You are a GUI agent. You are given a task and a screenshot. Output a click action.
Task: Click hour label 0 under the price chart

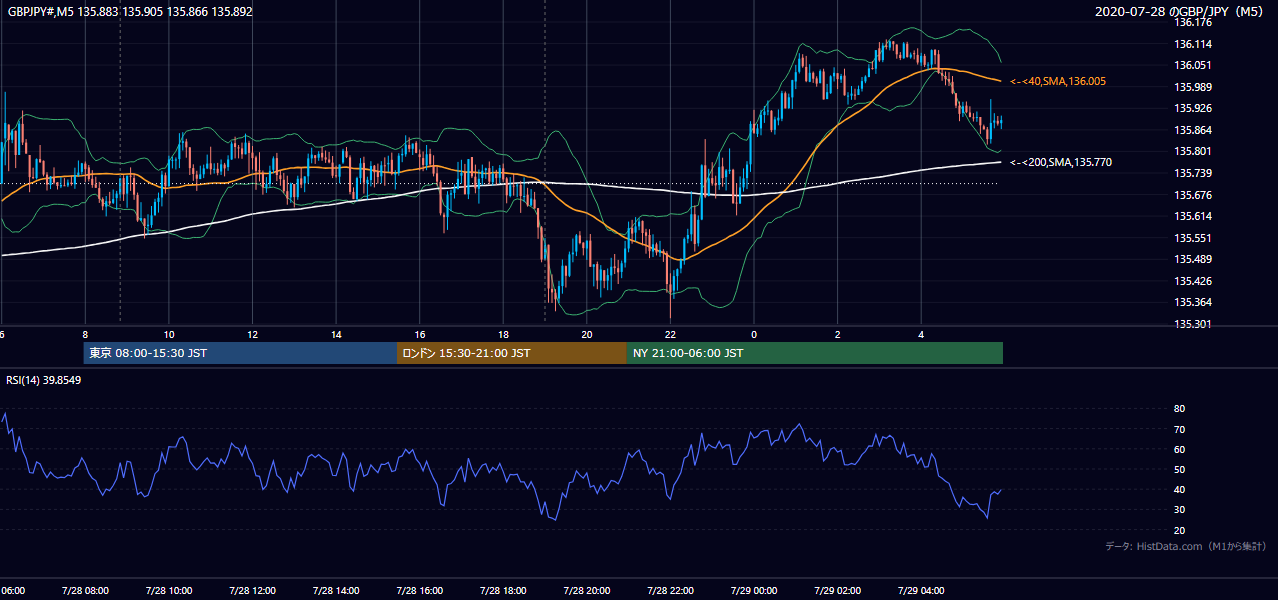[x=754, y=335]
